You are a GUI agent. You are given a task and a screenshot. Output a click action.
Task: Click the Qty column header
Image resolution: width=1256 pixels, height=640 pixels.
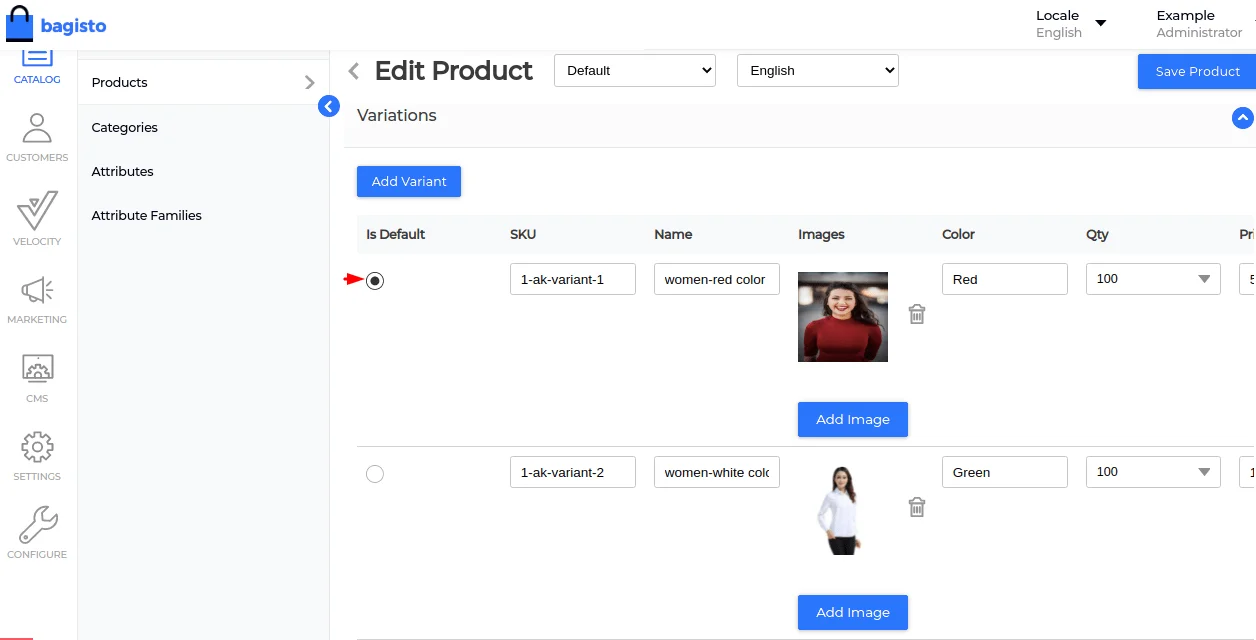(1097, 234)
